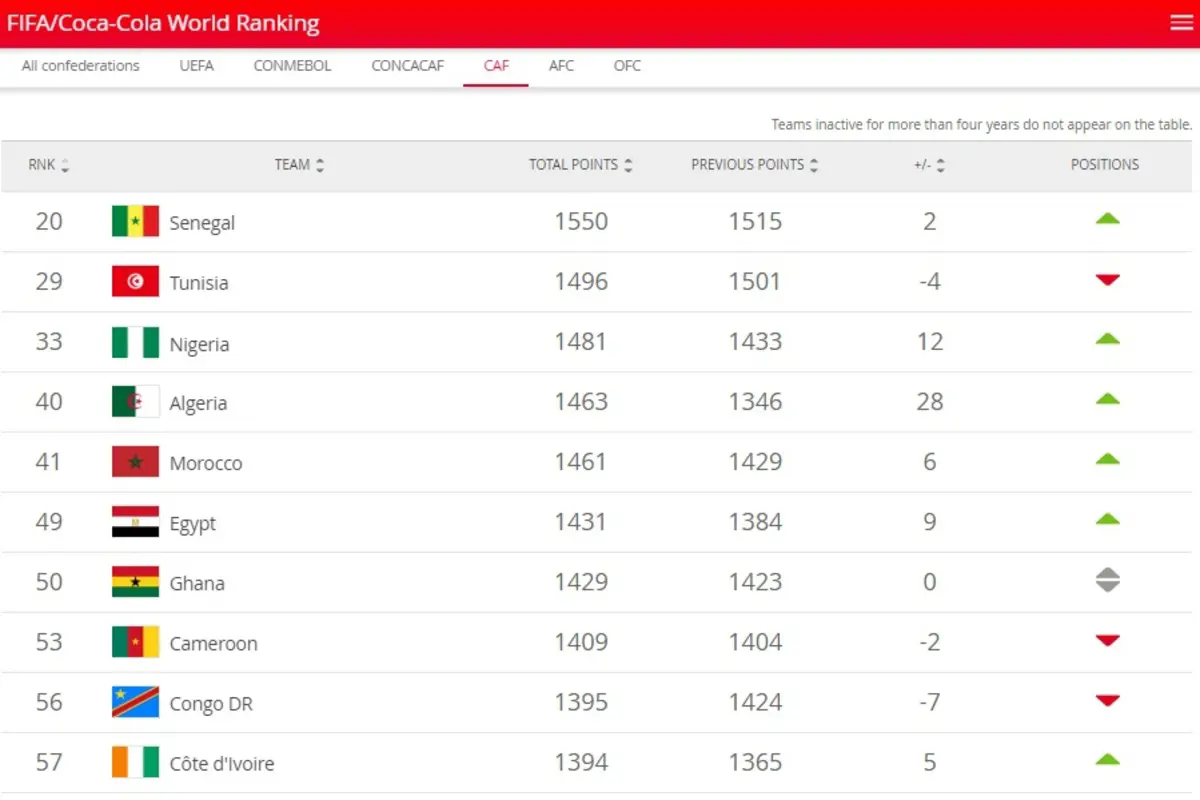Open the Morocco team link
The width and height of the screenshot is (1200, 800).
tap(206, 462)
